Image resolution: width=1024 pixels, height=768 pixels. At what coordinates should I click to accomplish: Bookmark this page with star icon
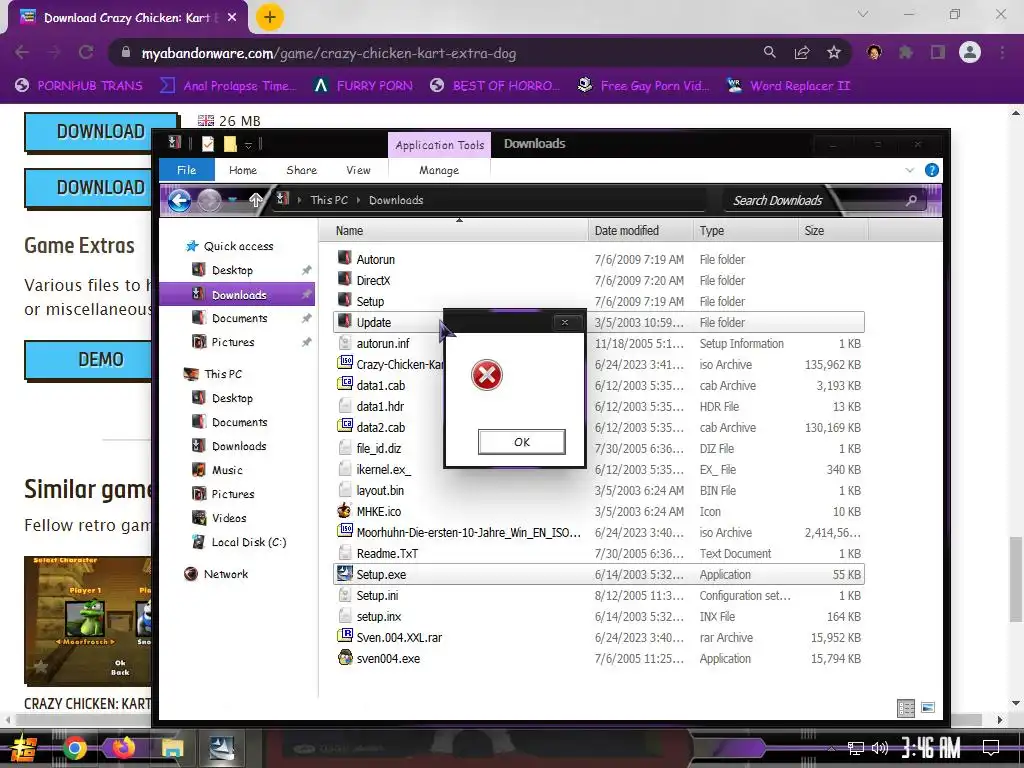point(833,53)
